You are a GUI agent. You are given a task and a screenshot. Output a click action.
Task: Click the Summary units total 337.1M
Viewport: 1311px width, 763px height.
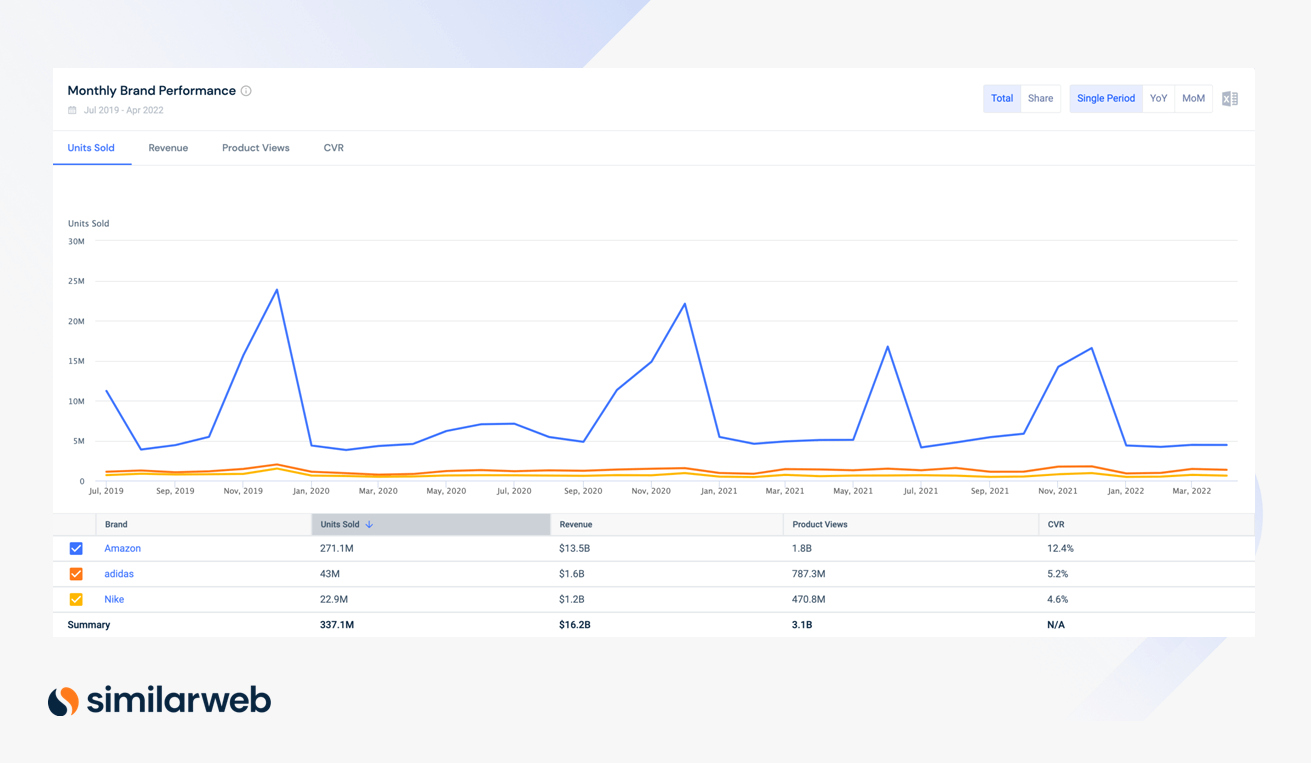tap(337, 625)
